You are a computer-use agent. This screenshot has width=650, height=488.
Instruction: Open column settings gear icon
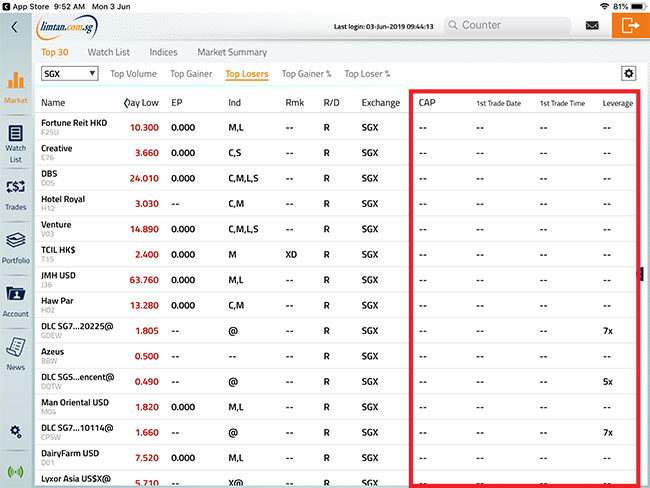pyautogui.click(x=628, y=74)
